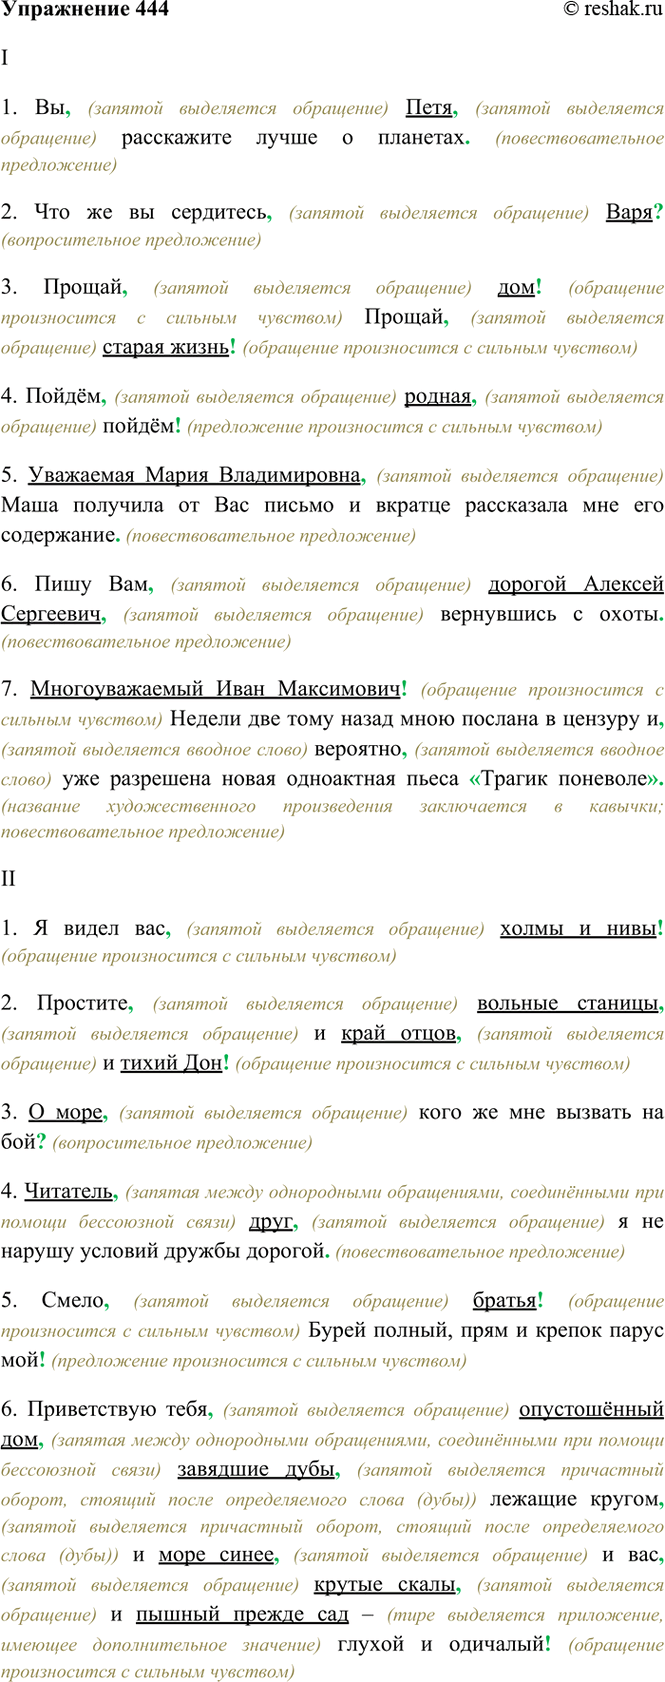
Task: Click the underlined "Многоуважаемый Иван Максимович"
Action: 215,689
